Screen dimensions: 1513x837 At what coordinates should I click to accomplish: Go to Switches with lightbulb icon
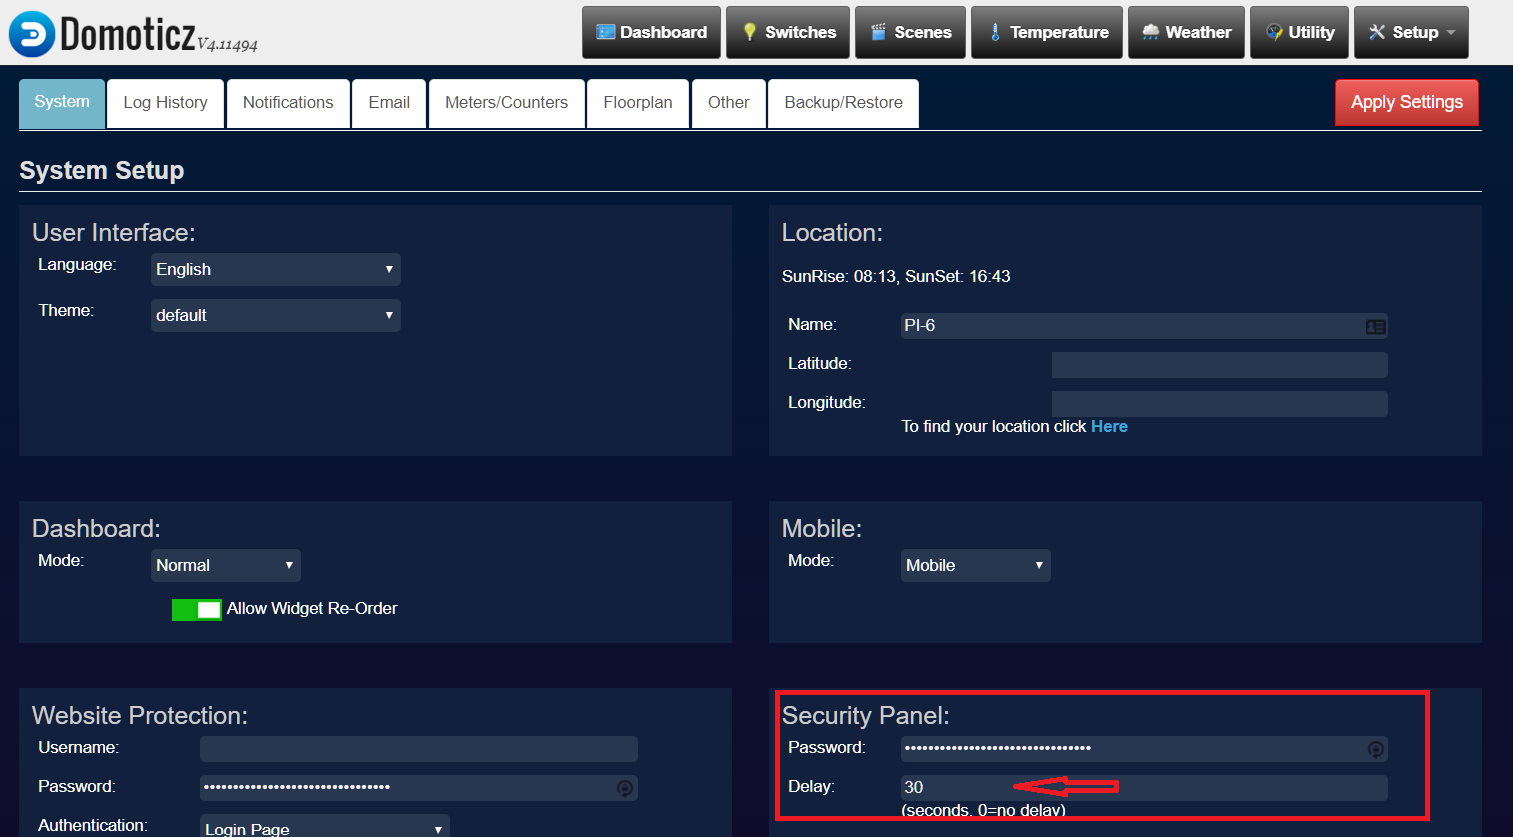tap(788, 32)
